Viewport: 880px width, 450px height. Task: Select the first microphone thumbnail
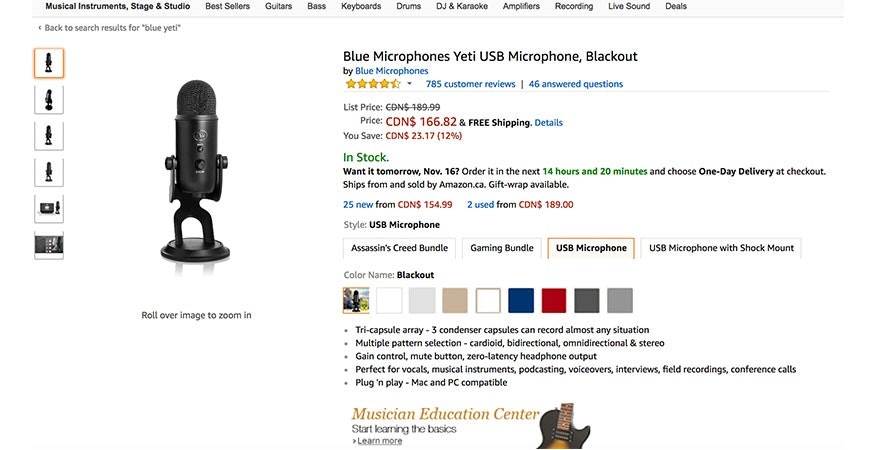[x=49, y=63]
